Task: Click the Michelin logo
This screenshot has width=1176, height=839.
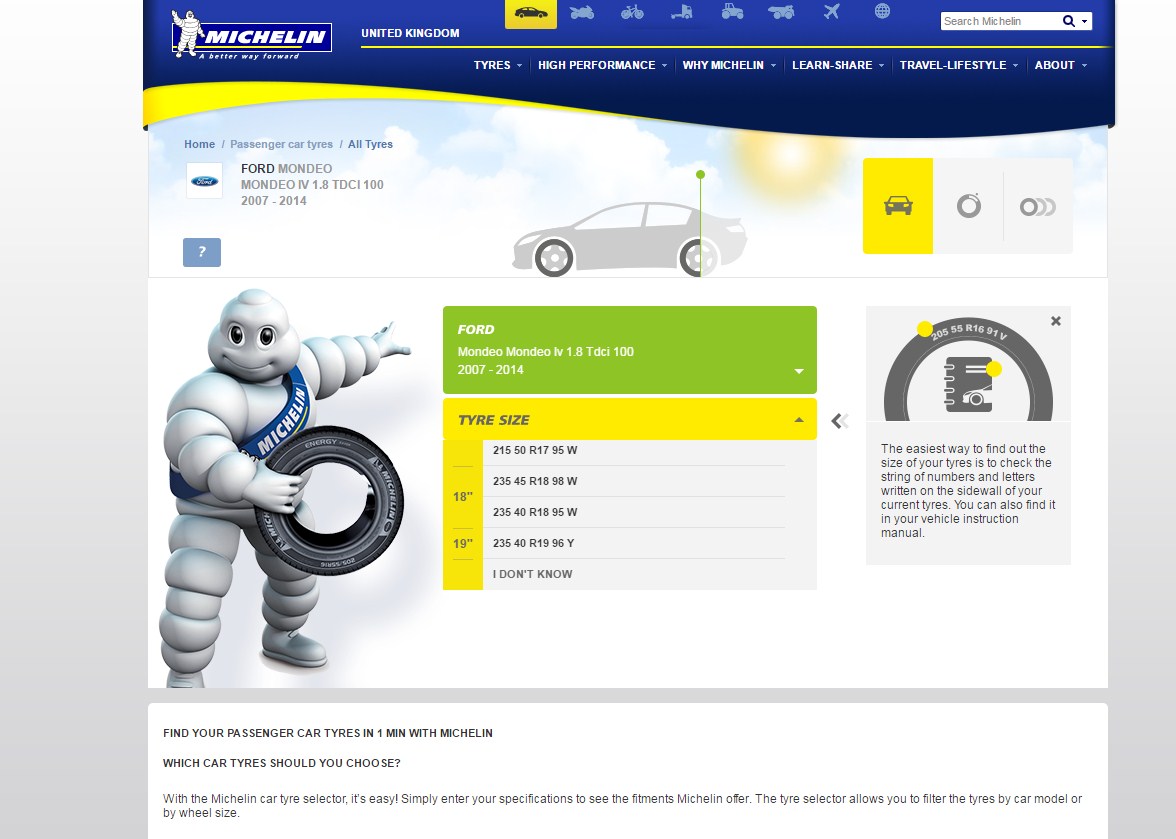Action: (x=251, y=34)
